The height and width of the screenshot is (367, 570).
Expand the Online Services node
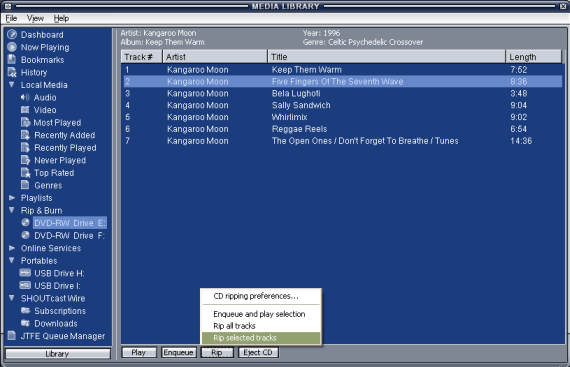[12, 248]
